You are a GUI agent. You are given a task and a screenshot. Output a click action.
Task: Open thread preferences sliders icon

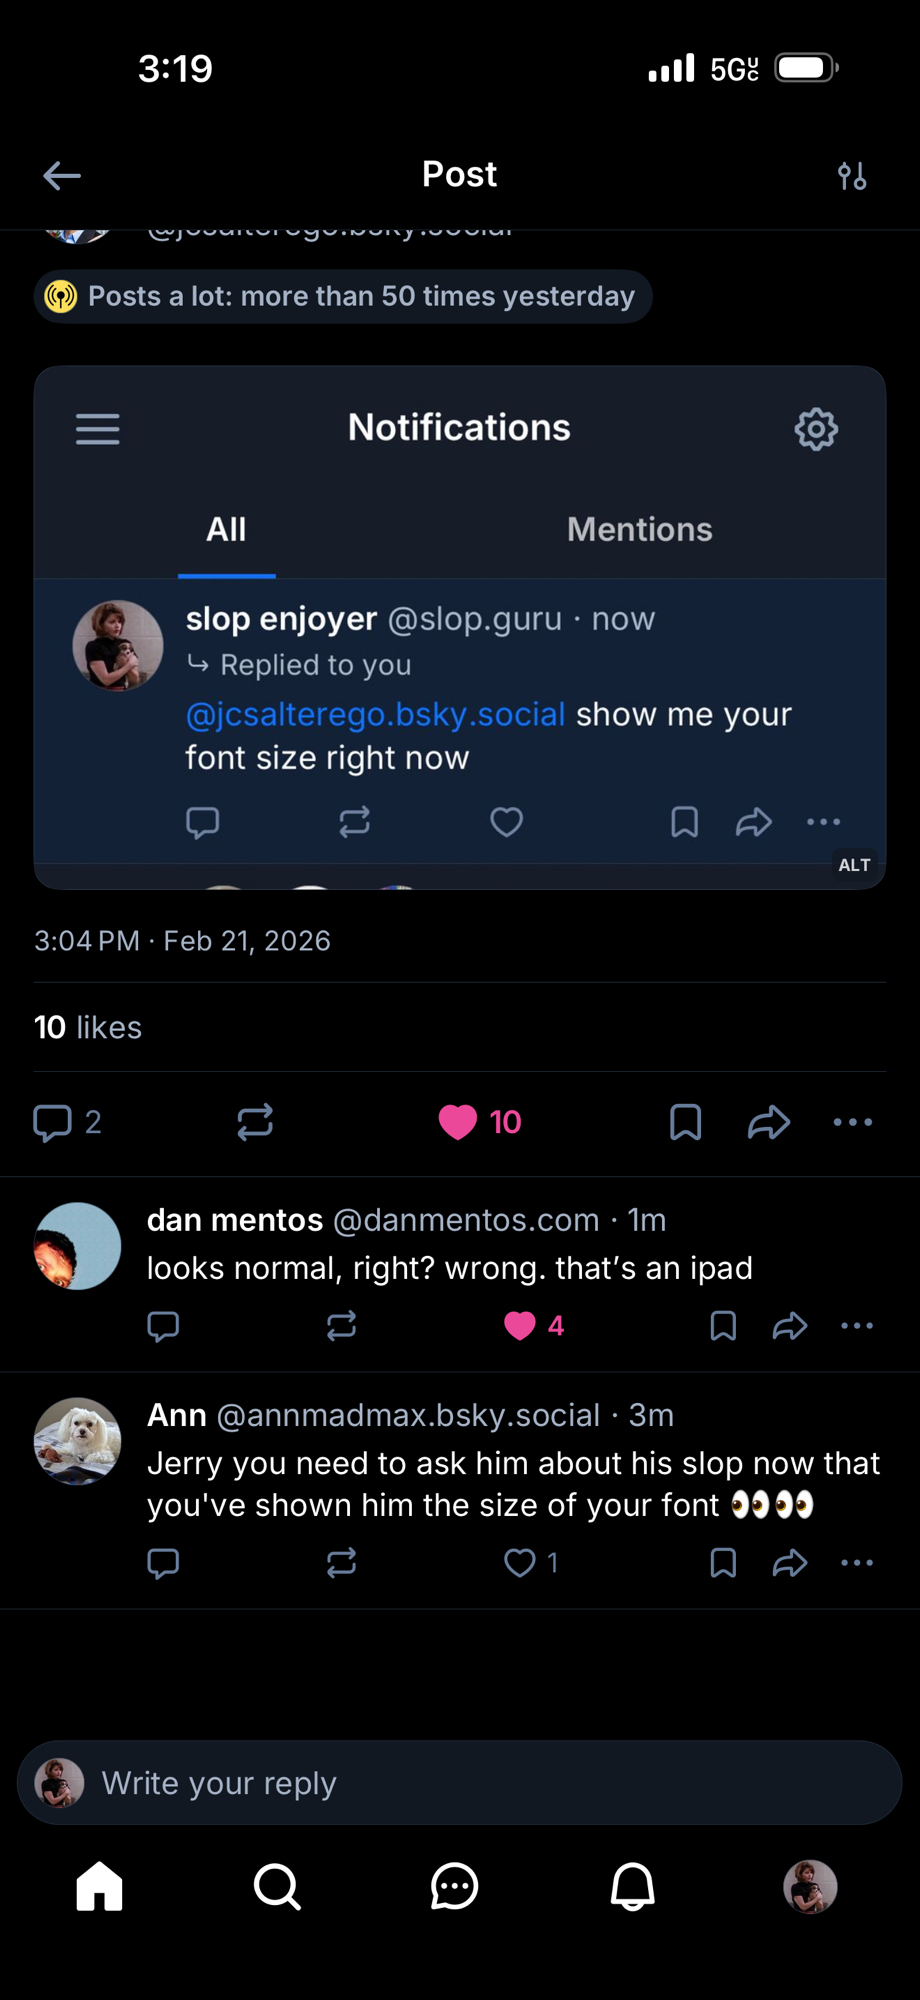852,176
